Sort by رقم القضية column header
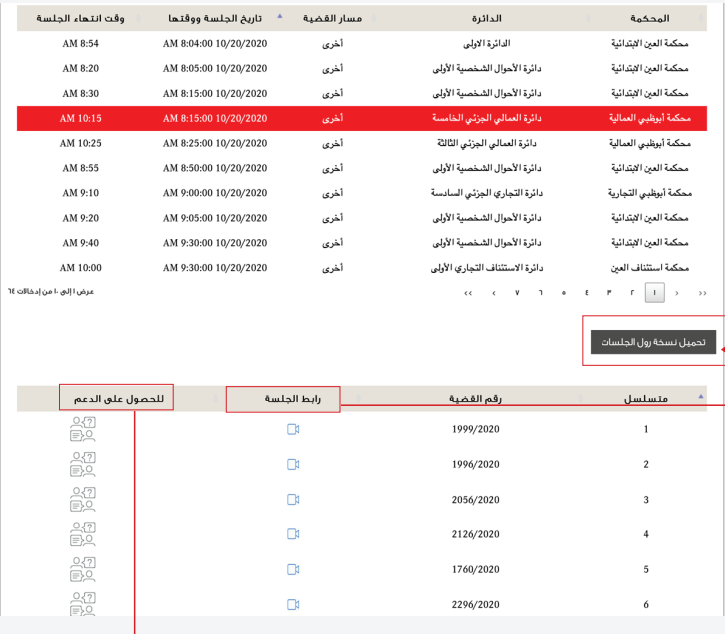The width and height of the screenshot is (725, 634). pyautogui.click(x=475, y=399)
